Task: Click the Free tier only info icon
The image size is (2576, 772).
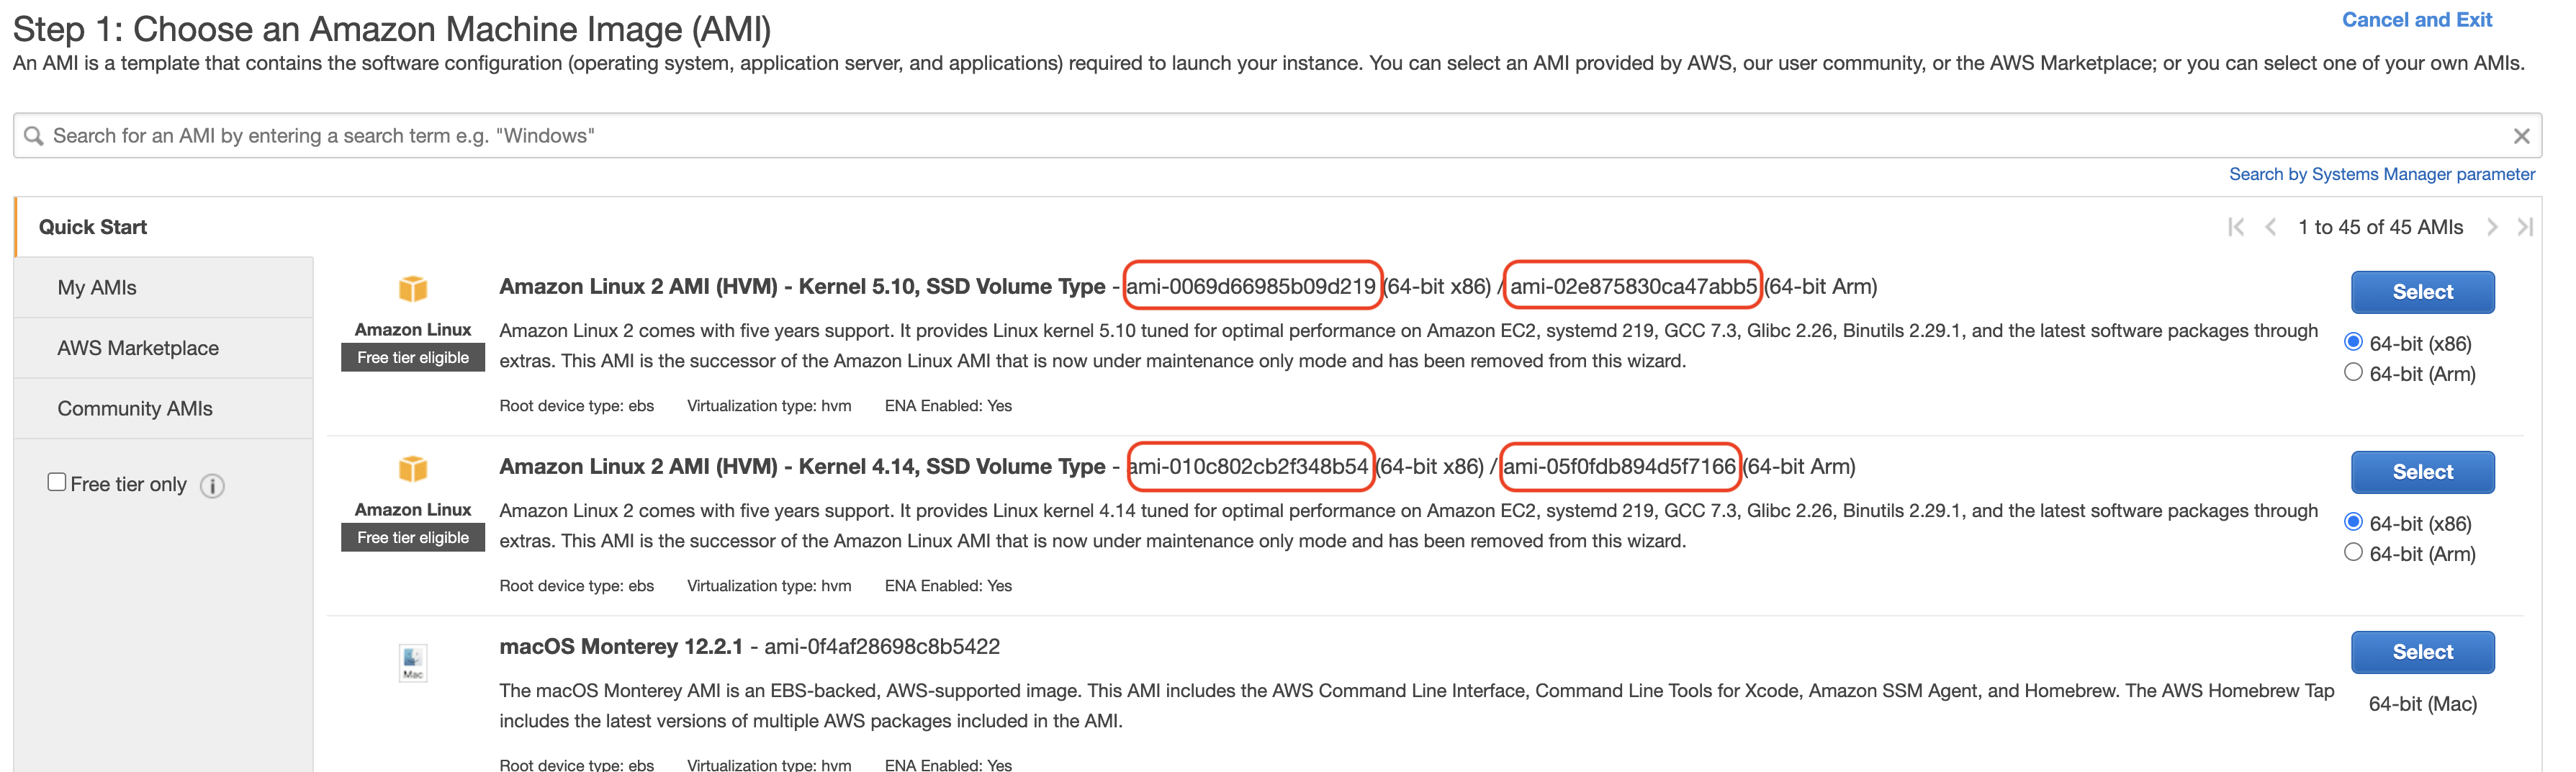Action: click(x=212, y=486)
